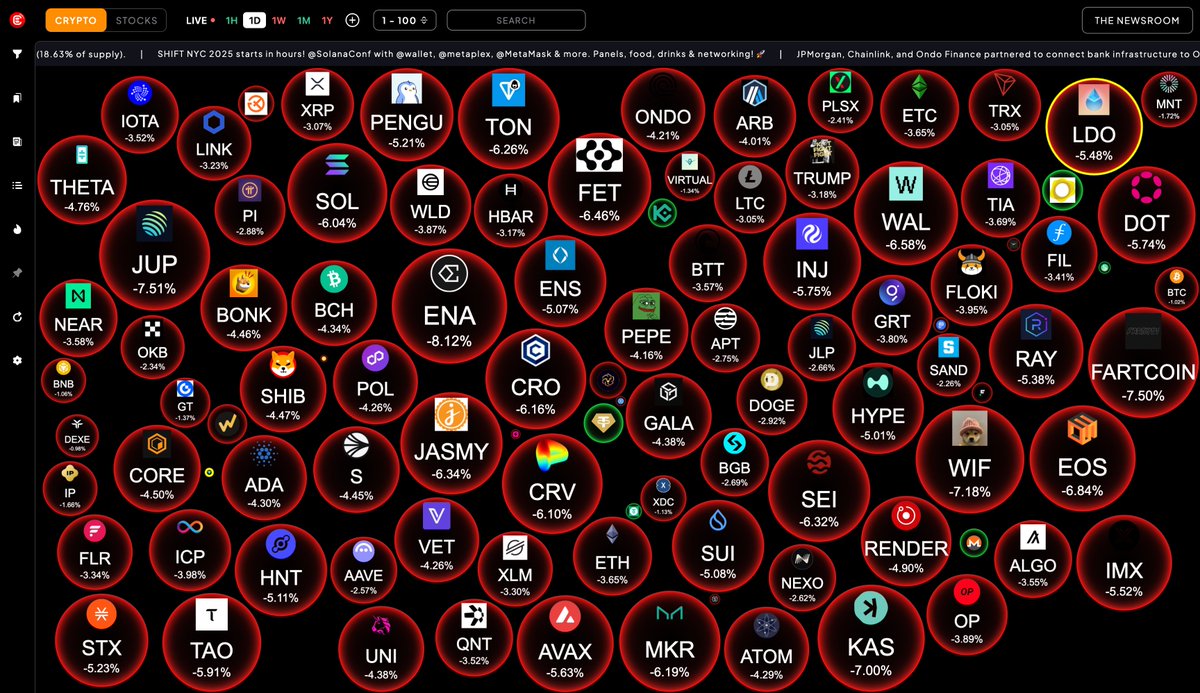Image resolution: width=1200 pixels, height=693 pixels.
Task: Select the 1H timeframe tab
Action: (x=231, y=20)
